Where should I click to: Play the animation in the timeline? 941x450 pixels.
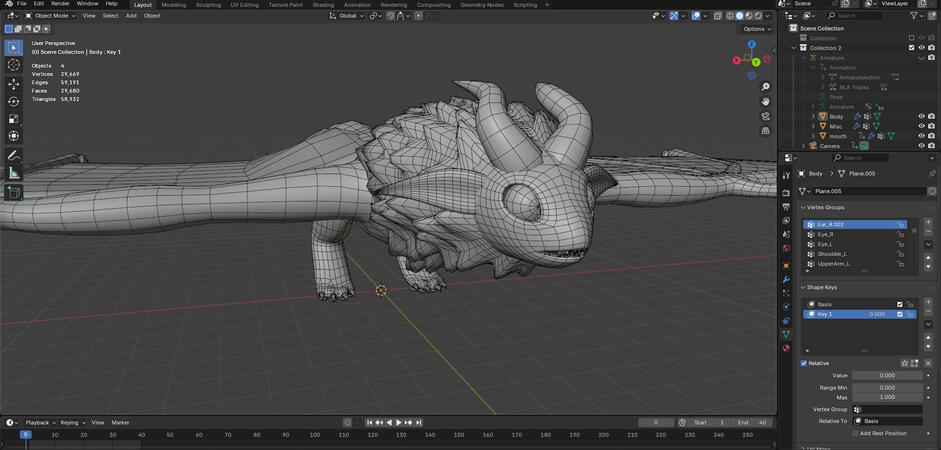(x=399, y=423)
